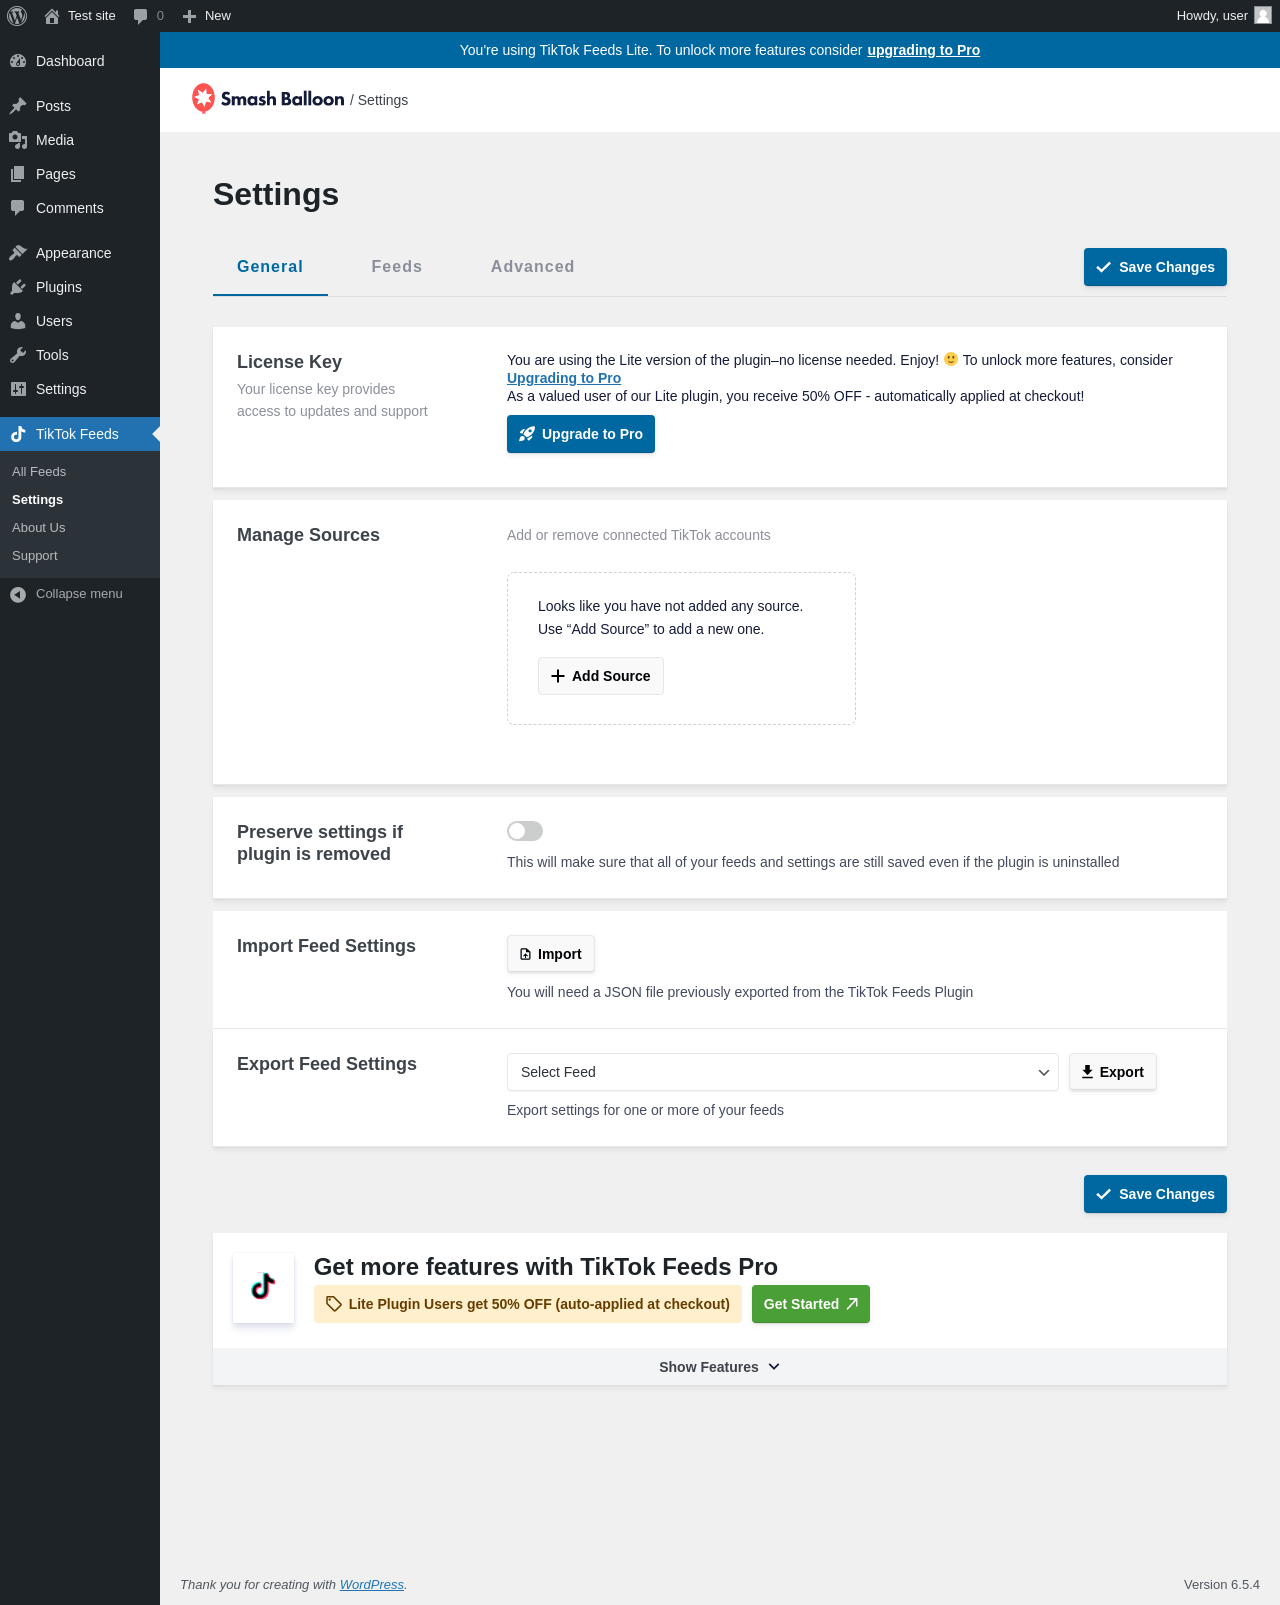Click the Collapse menu arrow icon
1280x1605 pixels.
[x=18, y=594]
